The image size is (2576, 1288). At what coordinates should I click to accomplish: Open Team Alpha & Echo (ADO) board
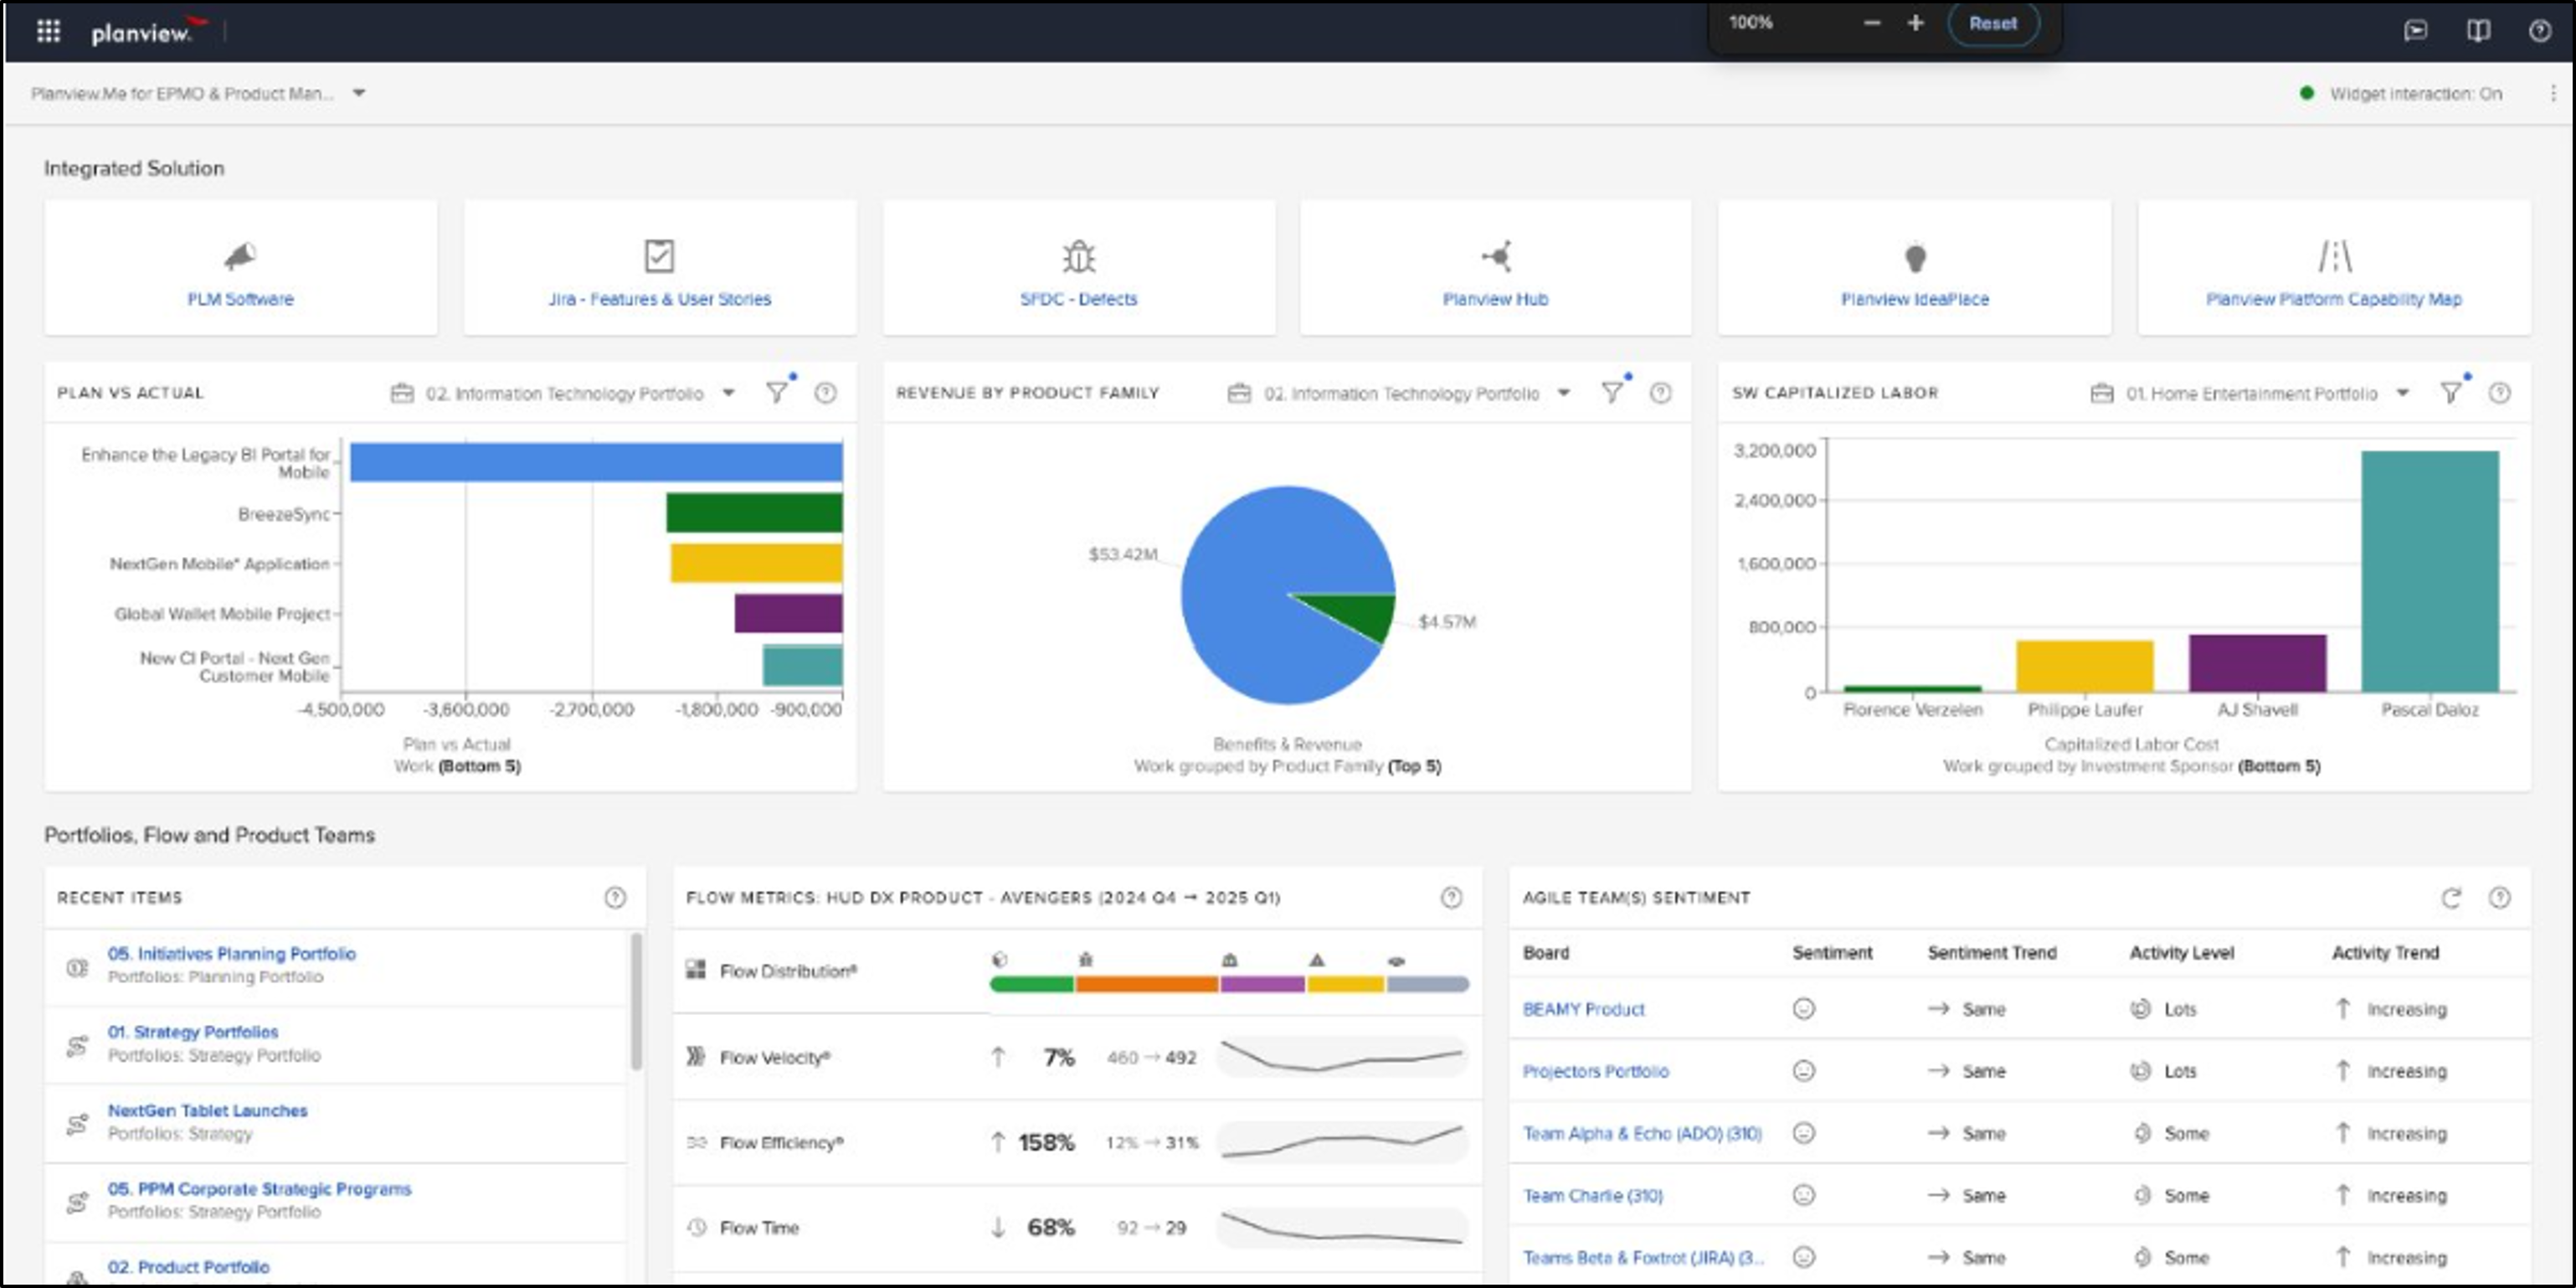point(1642,1134)
